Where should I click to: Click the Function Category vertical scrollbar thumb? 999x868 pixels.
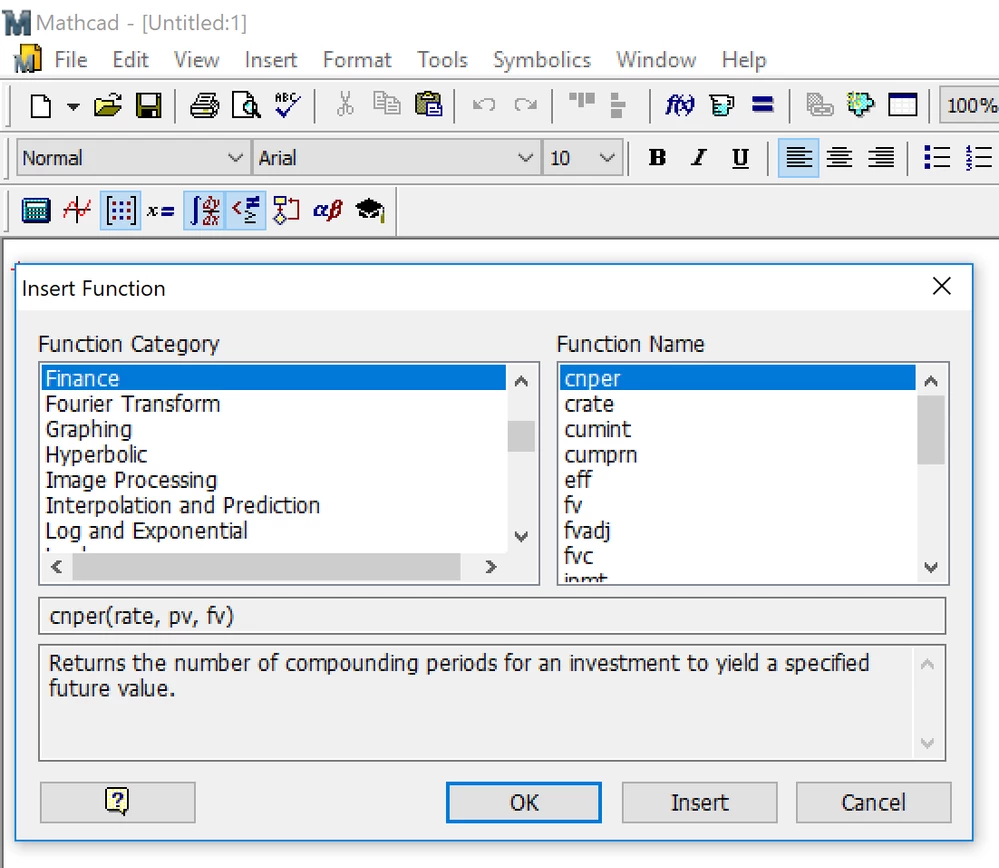tap(521, 436)
